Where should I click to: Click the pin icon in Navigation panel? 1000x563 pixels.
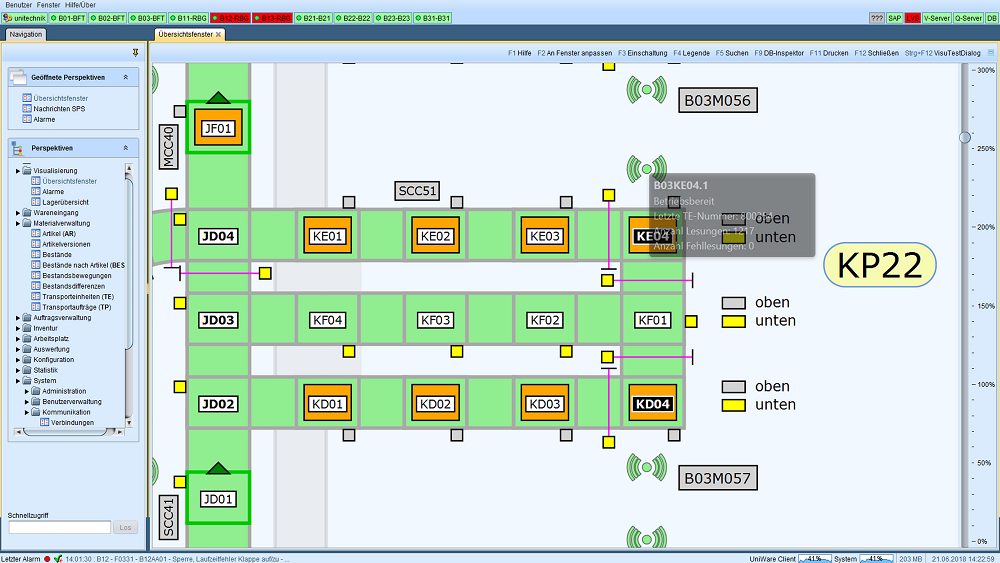[135, 52]
